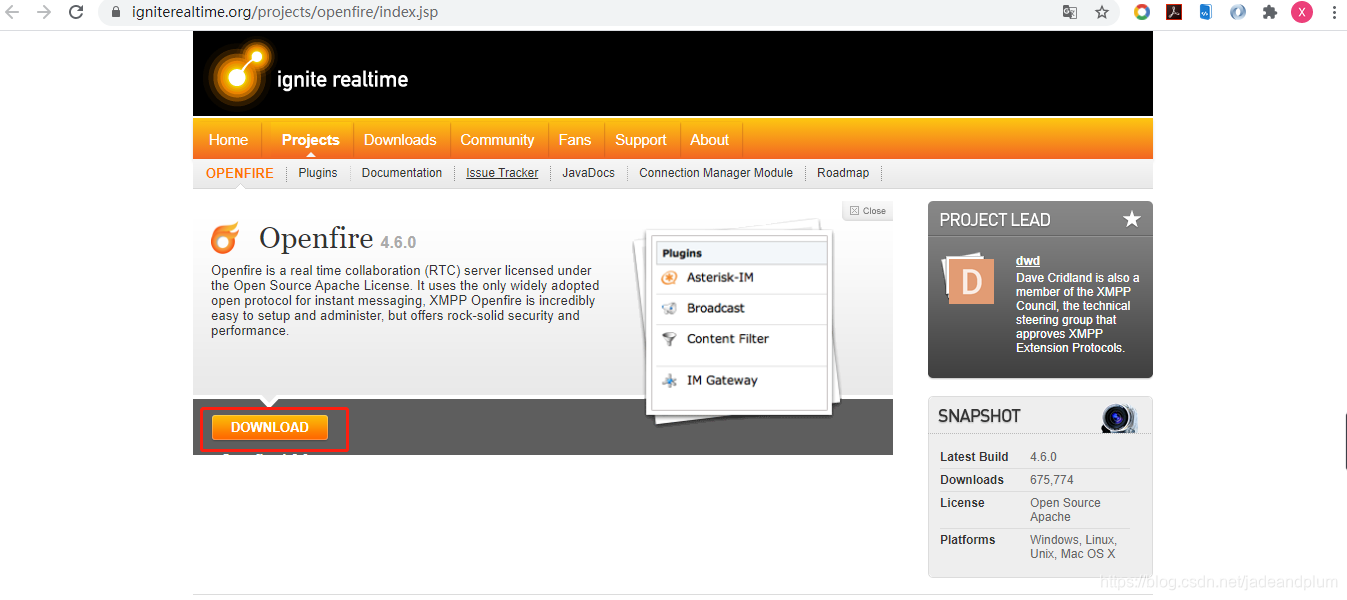Click the ignite realtime logo
The width and height of the screenshot is (1347, 600).
pos(309,73)
